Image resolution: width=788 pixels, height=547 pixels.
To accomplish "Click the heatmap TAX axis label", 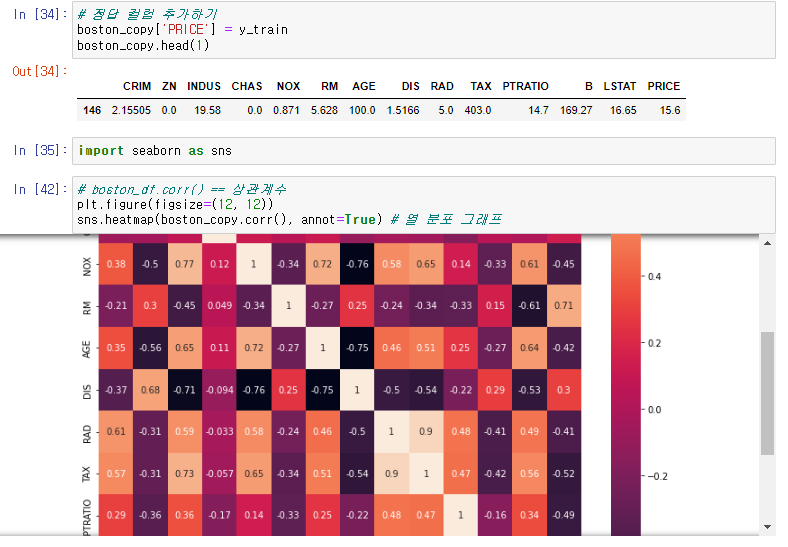I will [x=87, y=475].
